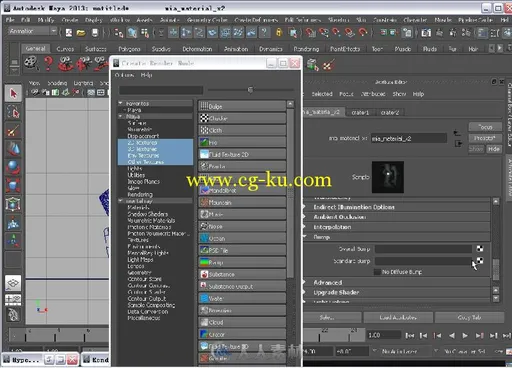
Task: Switch to the Polygons shelf tab
Action: pos(129,49)
